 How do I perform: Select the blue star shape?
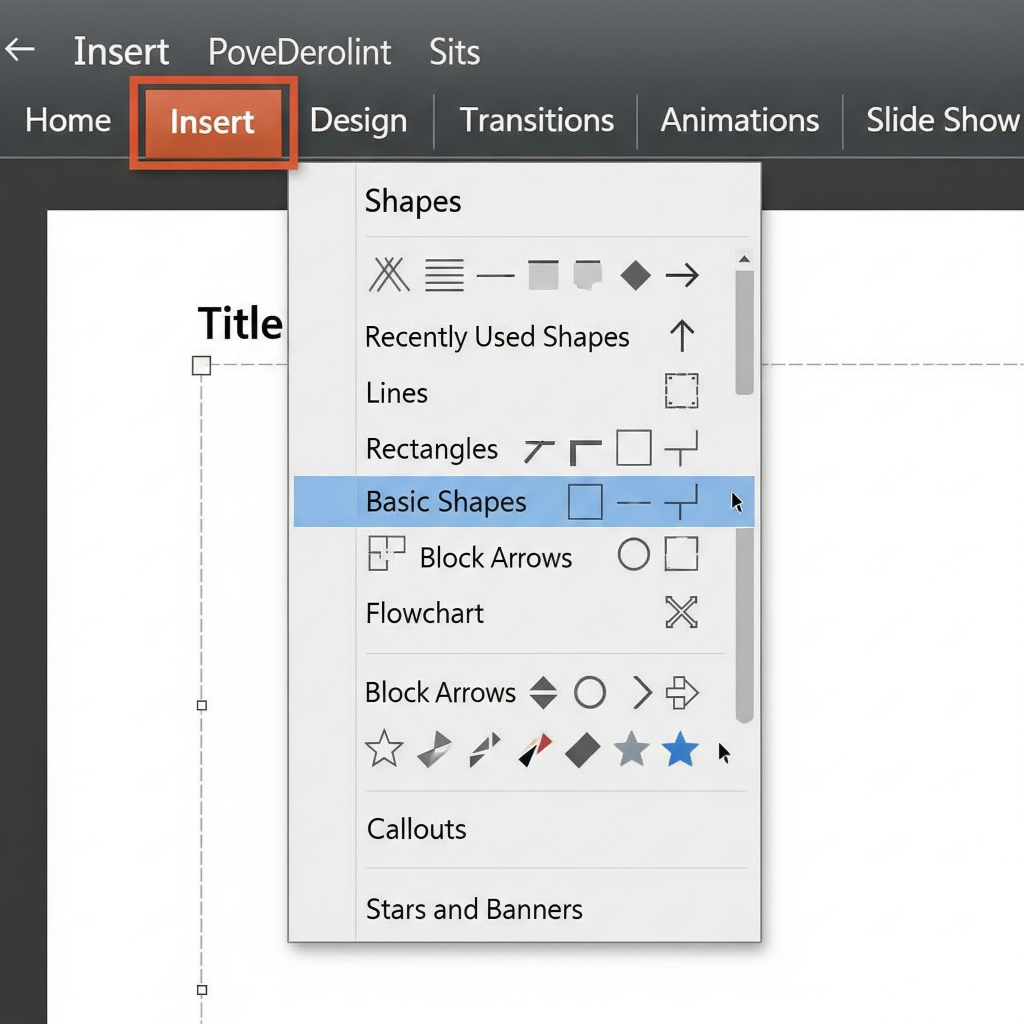[x=680, y=748]
